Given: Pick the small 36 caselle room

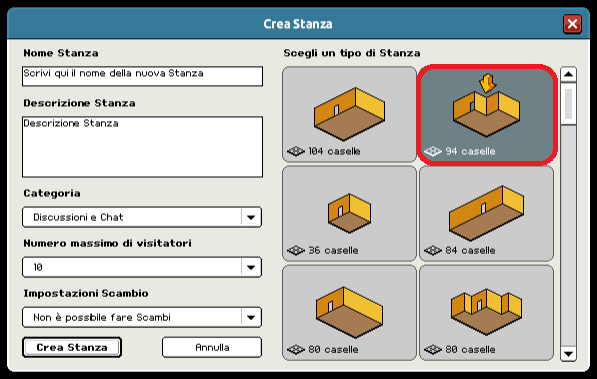Looking at the screenshot, I should pyautogui.click(x=349, y=213).
